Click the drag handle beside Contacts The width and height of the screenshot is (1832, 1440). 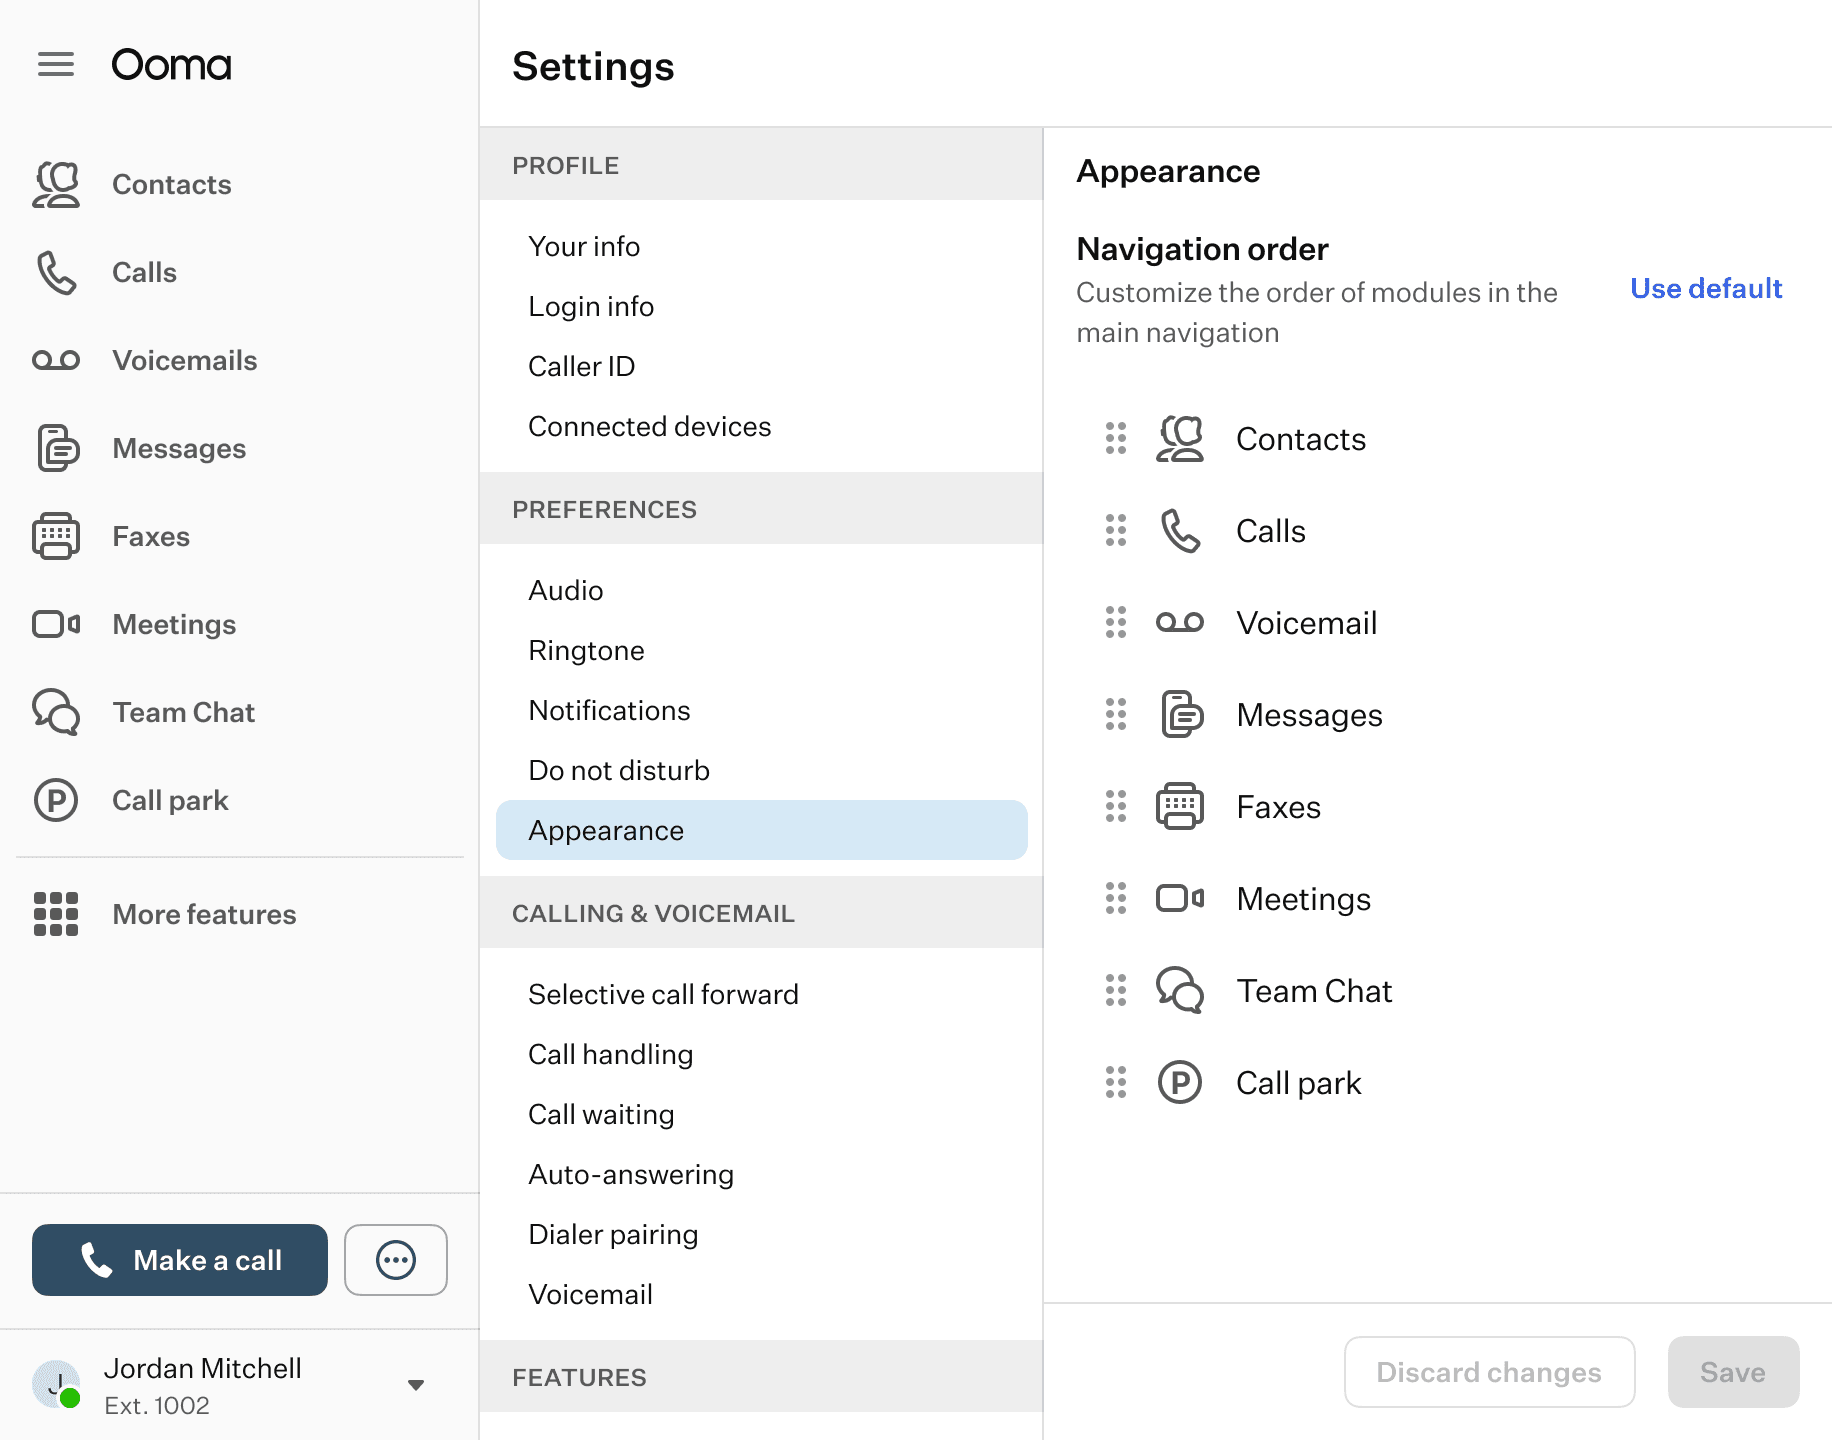click(x=1116, y=439)
